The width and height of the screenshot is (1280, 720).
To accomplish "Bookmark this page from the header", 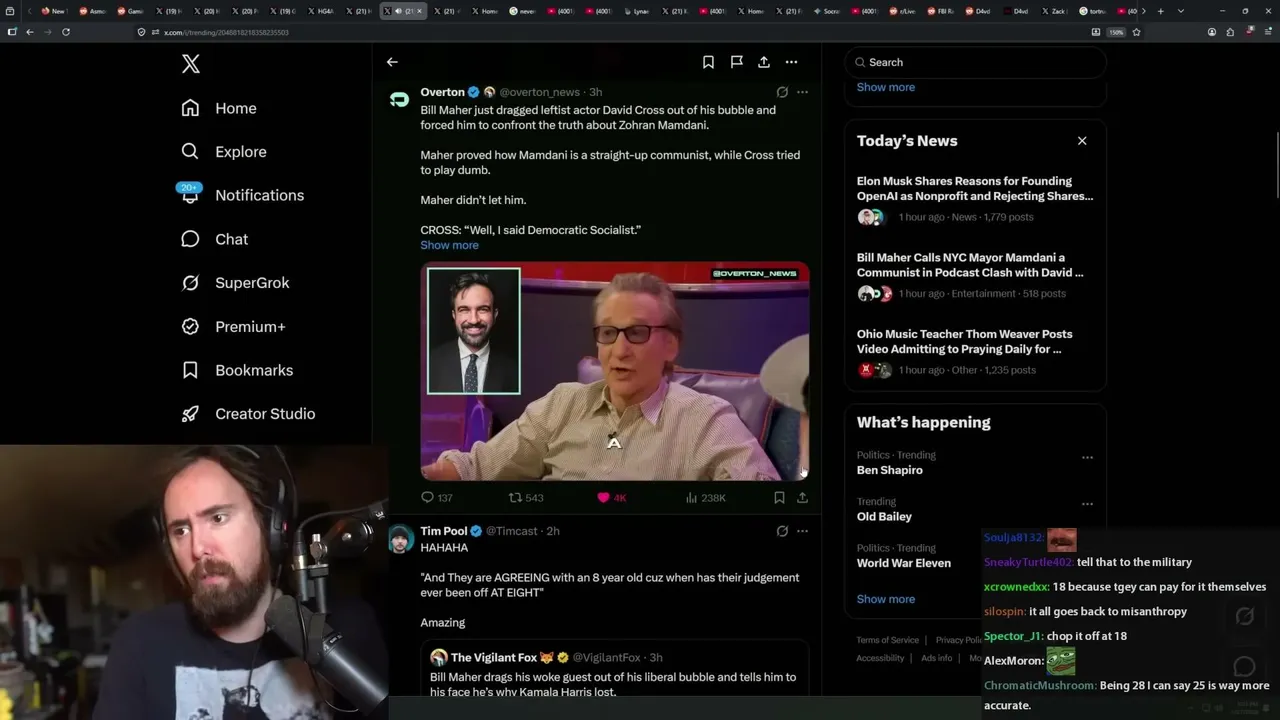I will pyautogui.click(x=708, y=62).
